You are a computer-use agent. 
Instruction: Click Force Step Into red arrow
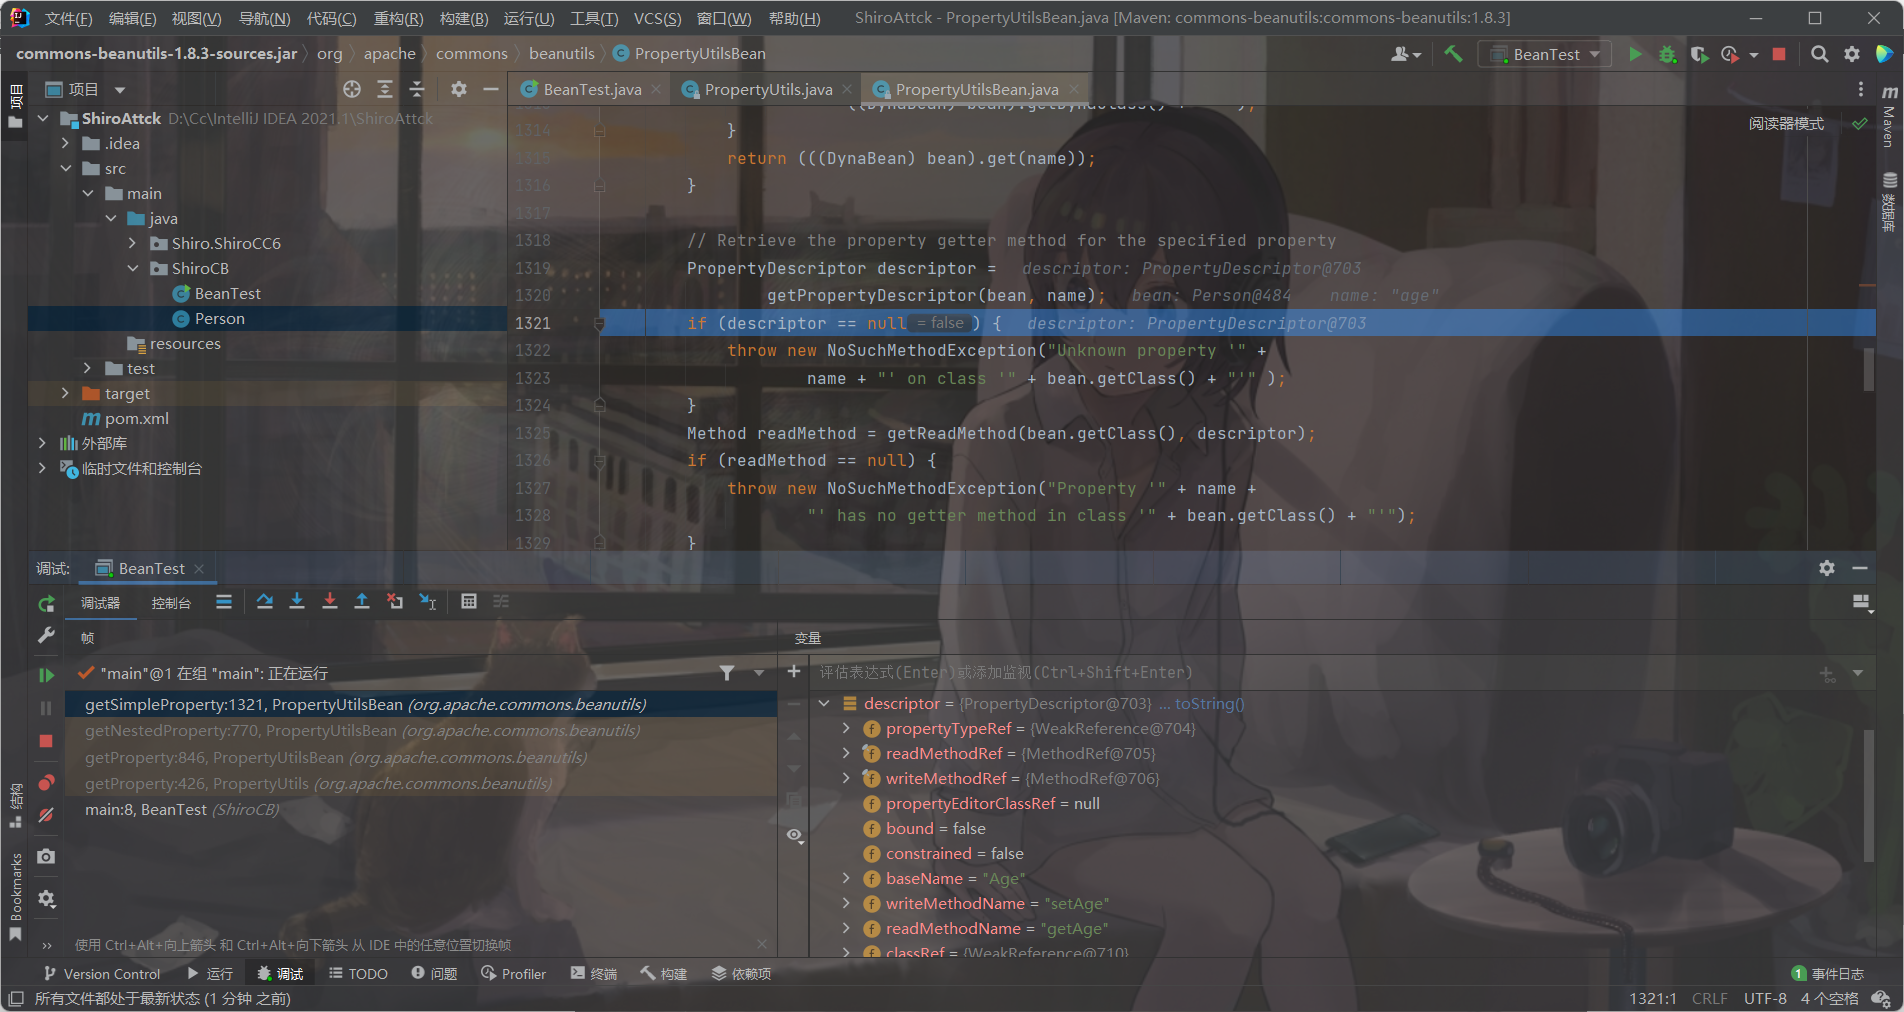[x=330, y=601]
